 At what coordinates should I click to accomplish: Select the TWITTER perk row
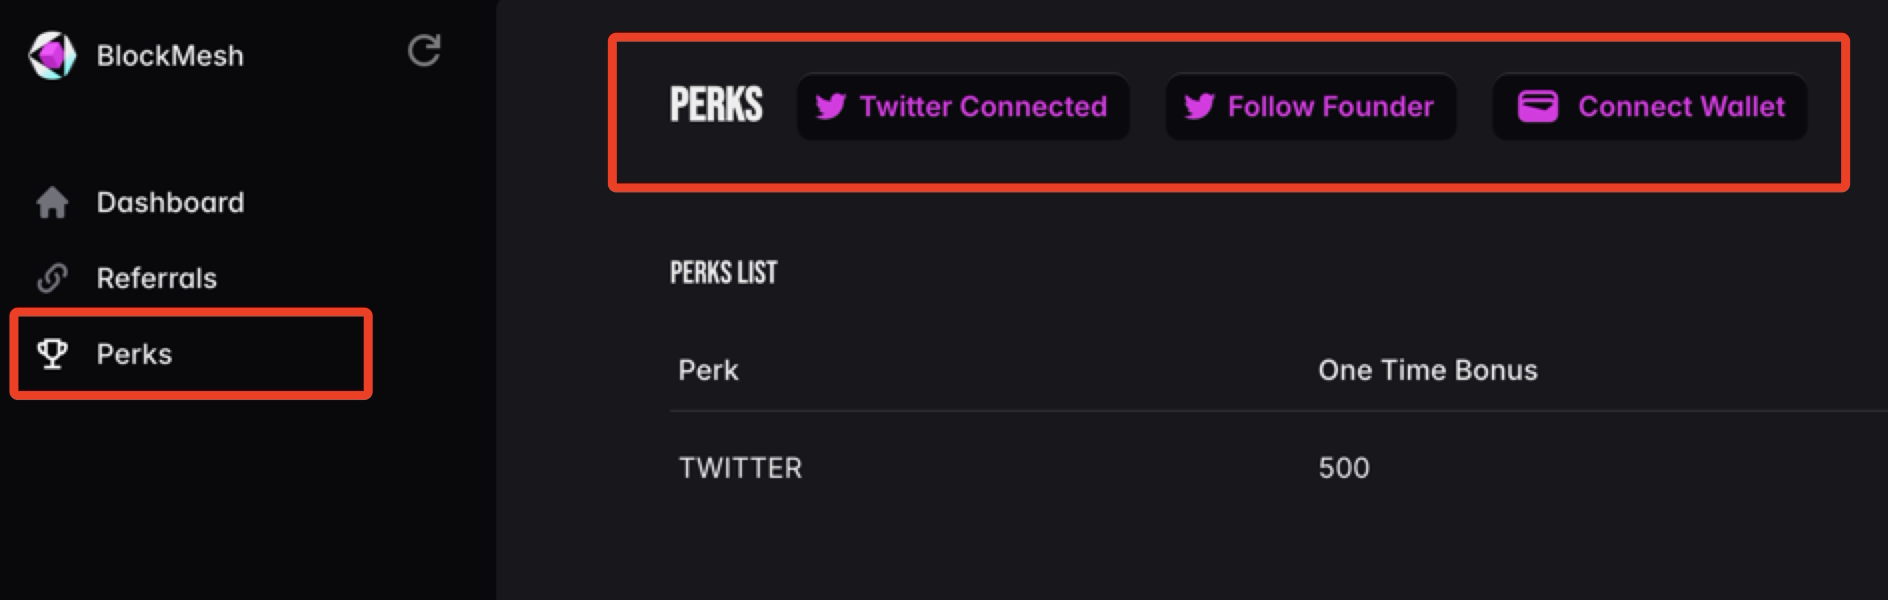point(1278,467)
